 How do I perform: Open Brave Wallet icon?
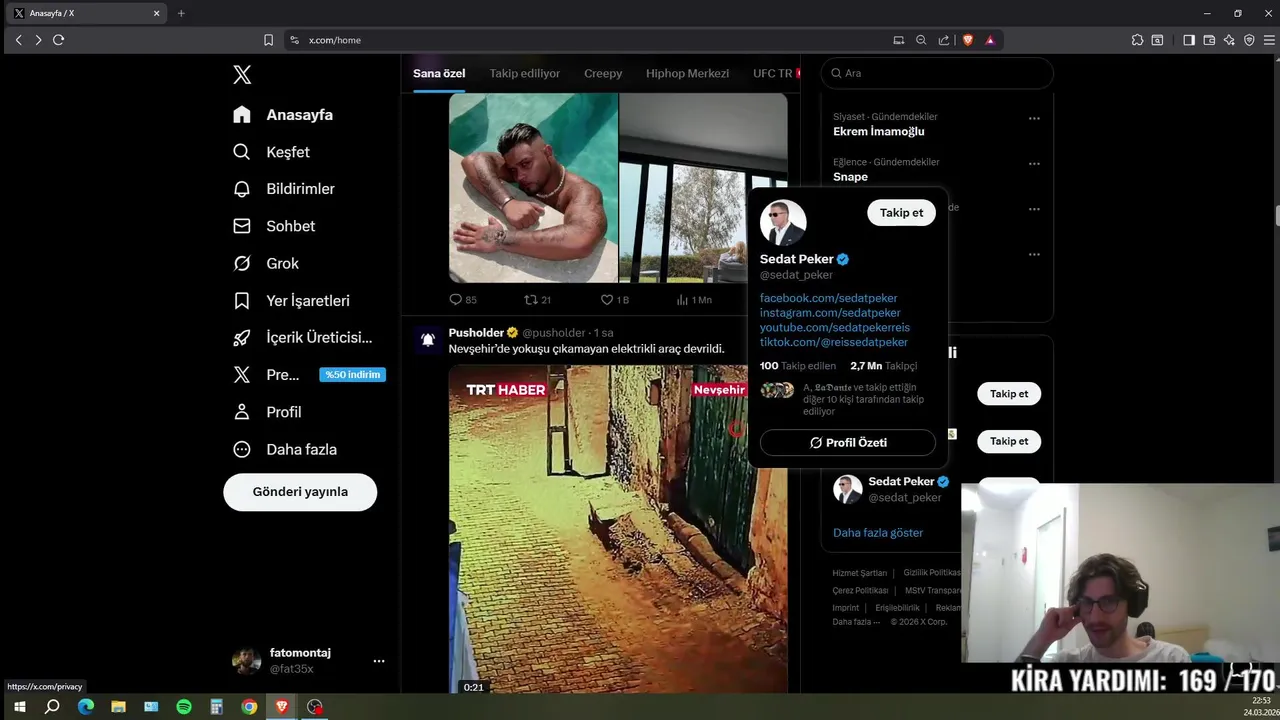(x=1209, y=40)
